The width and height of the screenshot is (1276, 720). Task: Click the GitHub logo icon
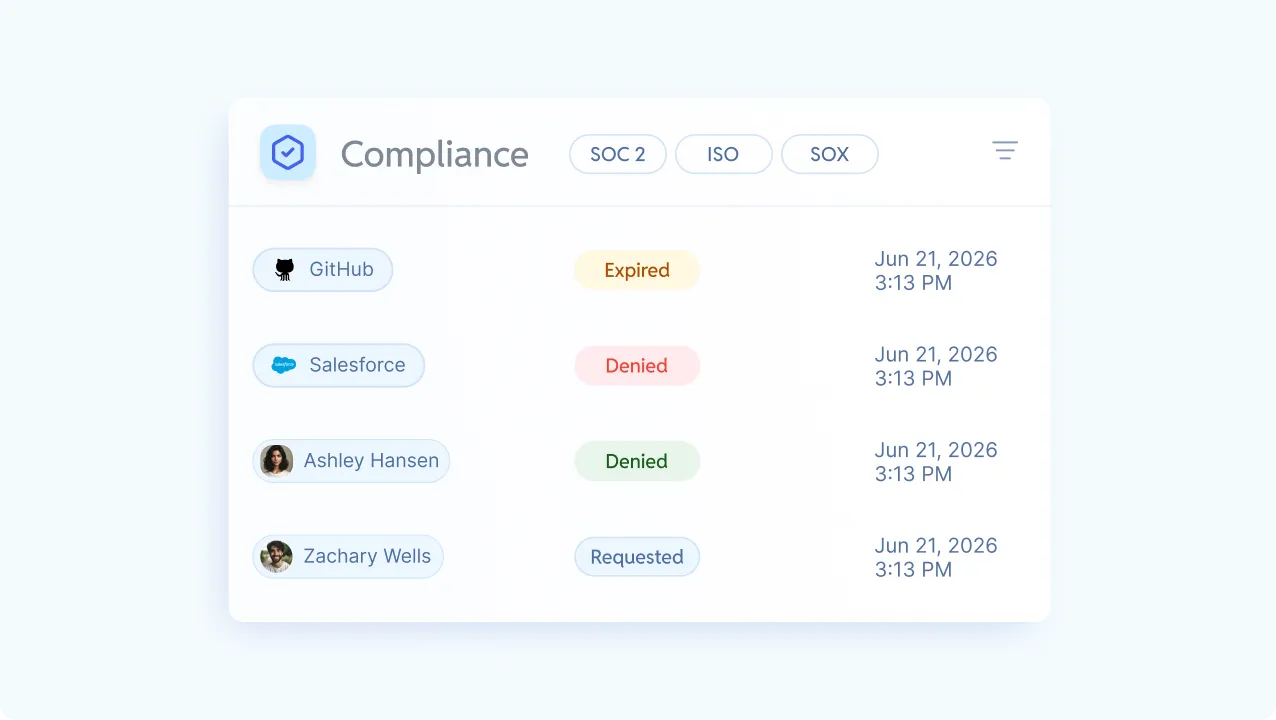pos(283,269)
